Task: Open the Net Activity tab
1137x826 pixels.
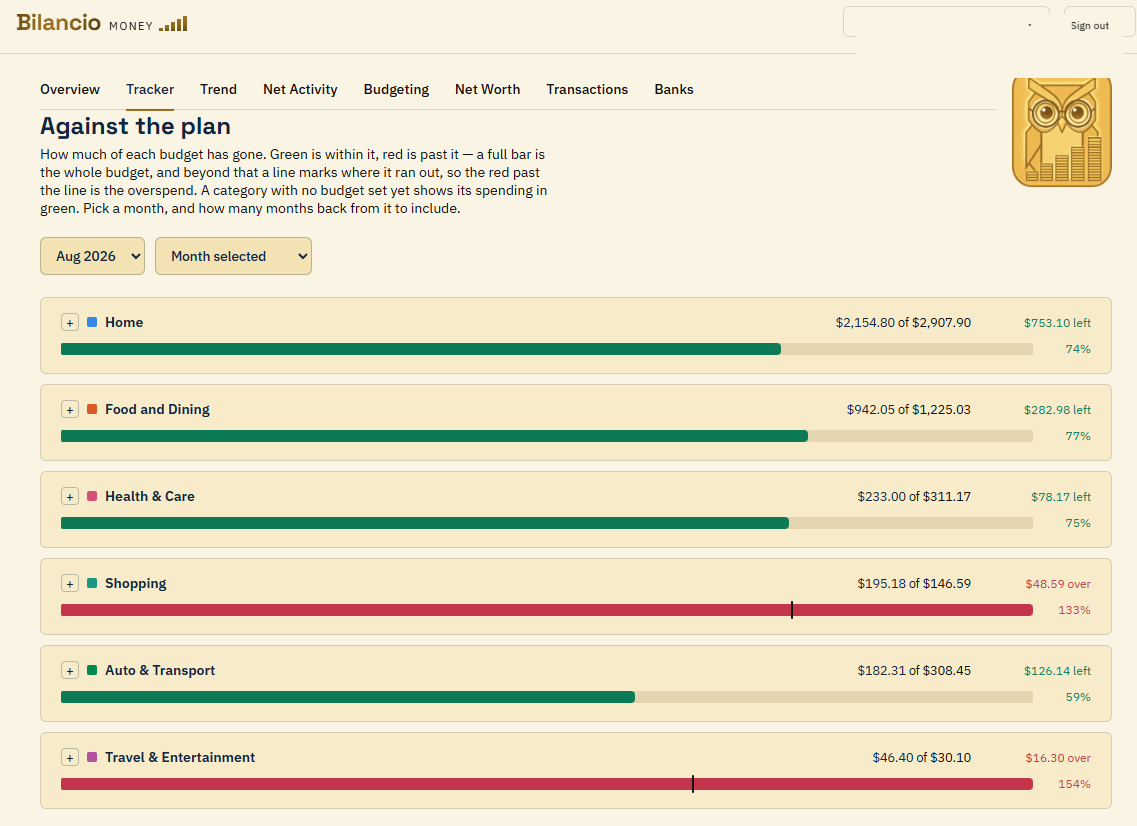Action: point(300,89)
